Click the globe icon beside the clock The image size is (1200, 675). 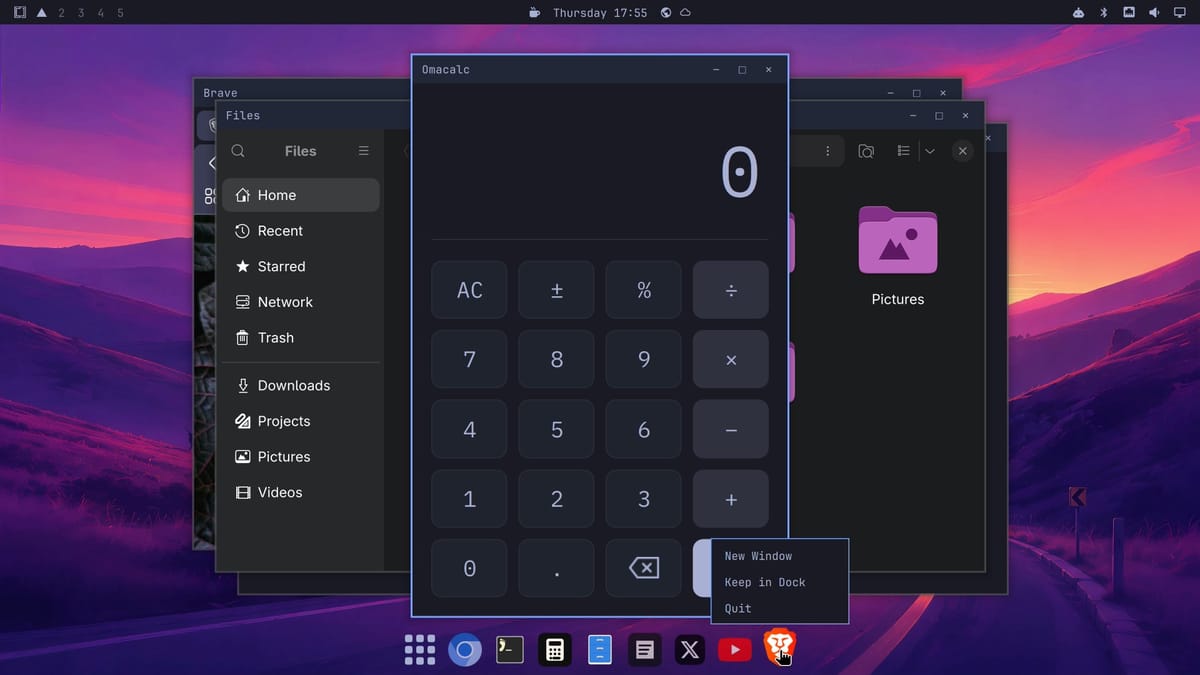[666, 13]
